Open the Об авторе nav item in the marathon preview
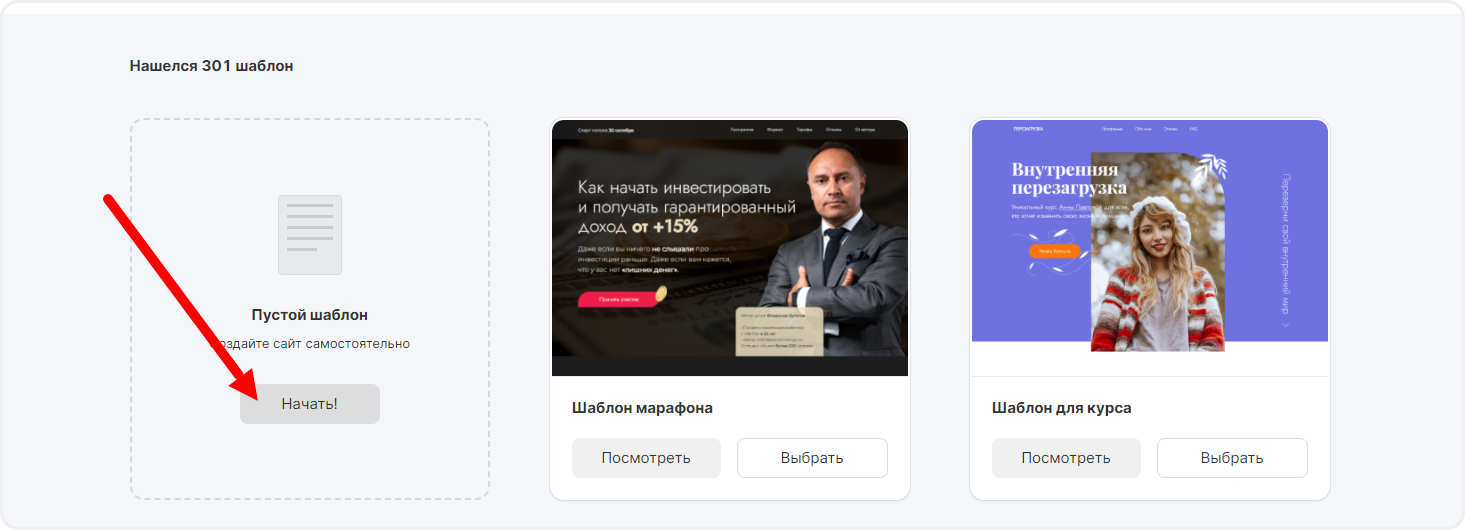 click(x=865, y=130)
